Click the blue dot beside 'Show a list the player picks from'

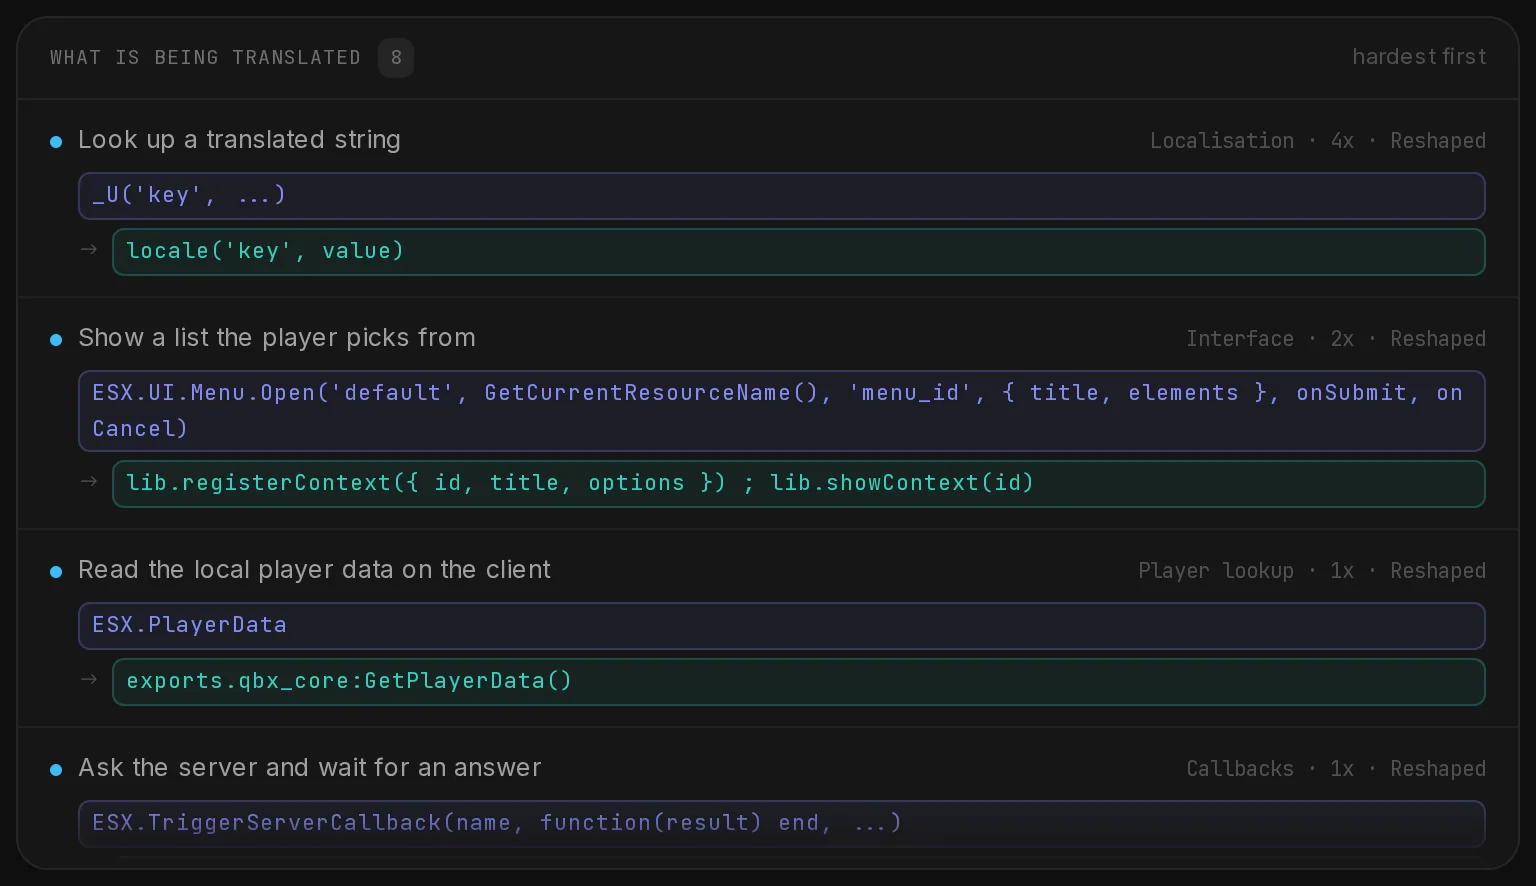click(56, 340)
